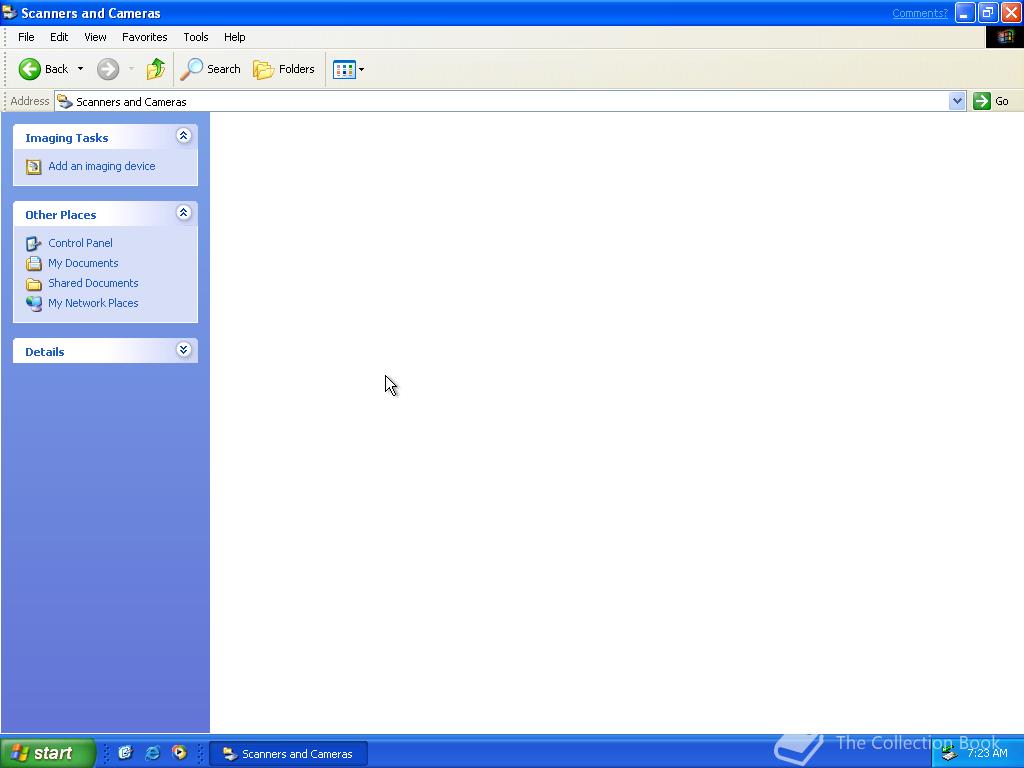This screenshot has height=768, width=1024.
Task: Open the My Documents link
Action: [x=83, y=263]
